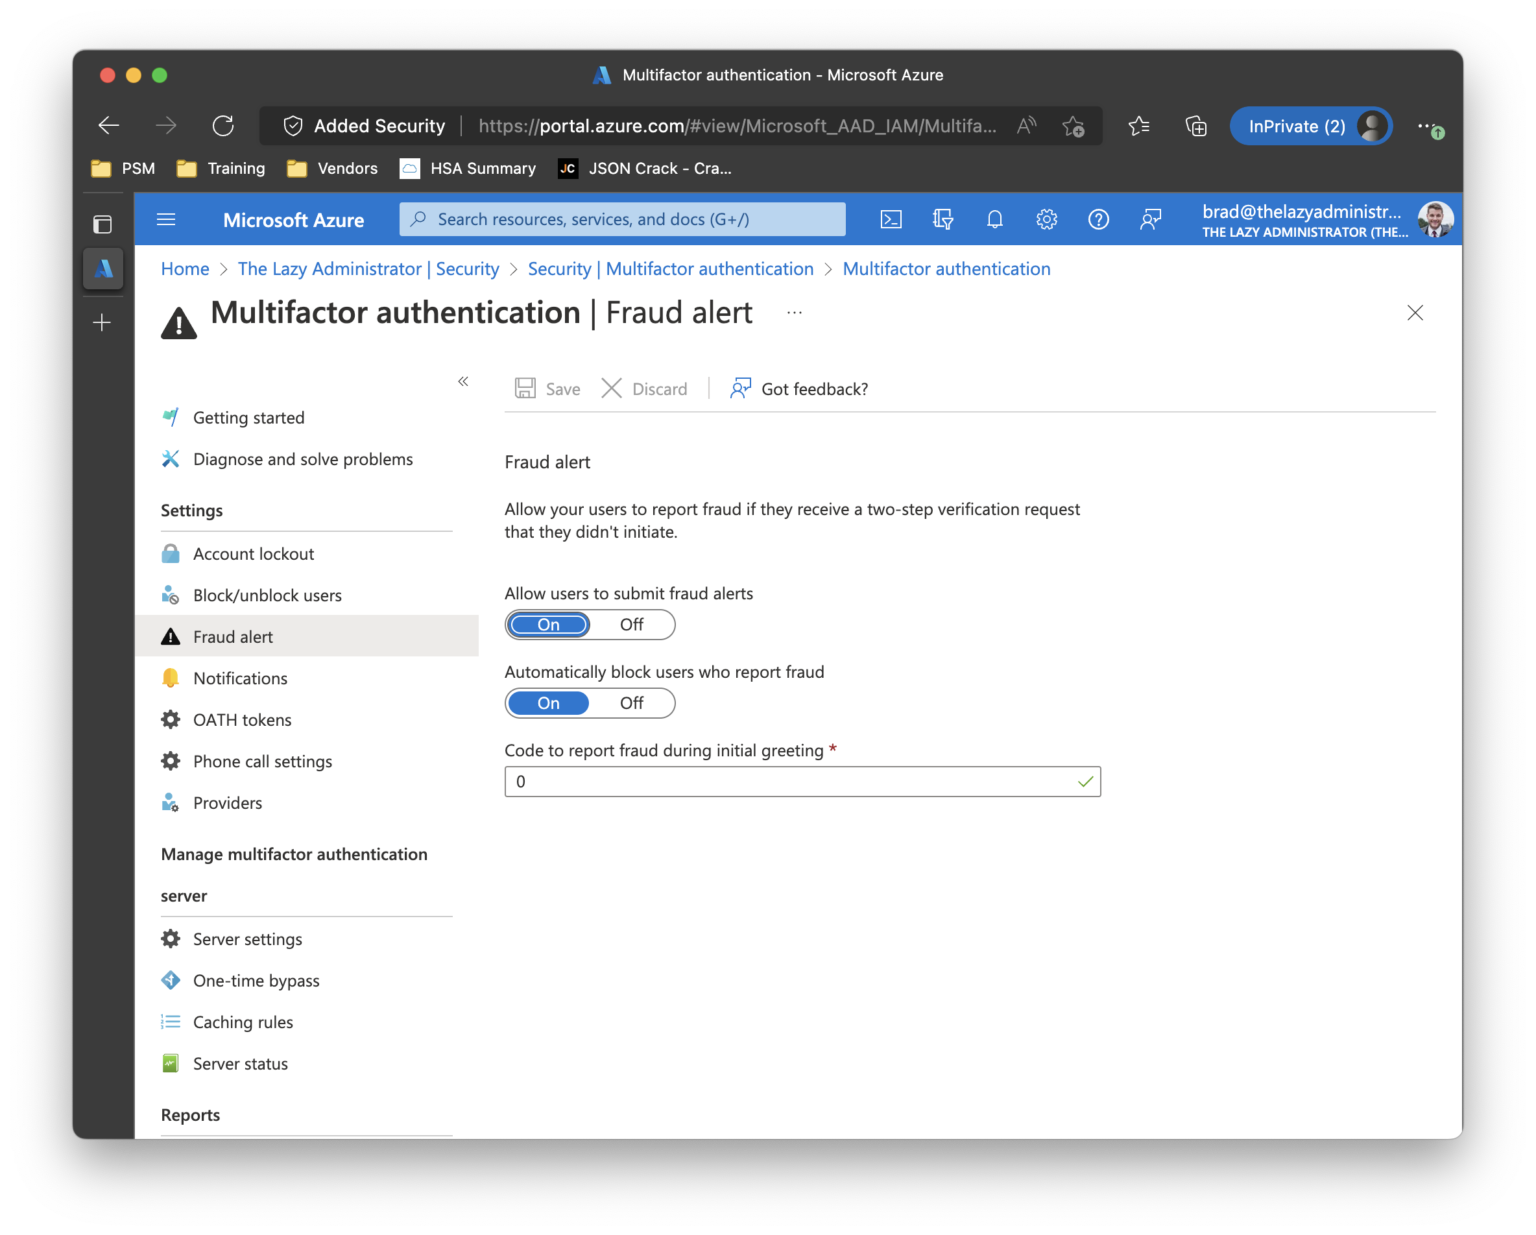Click the Azure search resources box

[x=622, y=219]
